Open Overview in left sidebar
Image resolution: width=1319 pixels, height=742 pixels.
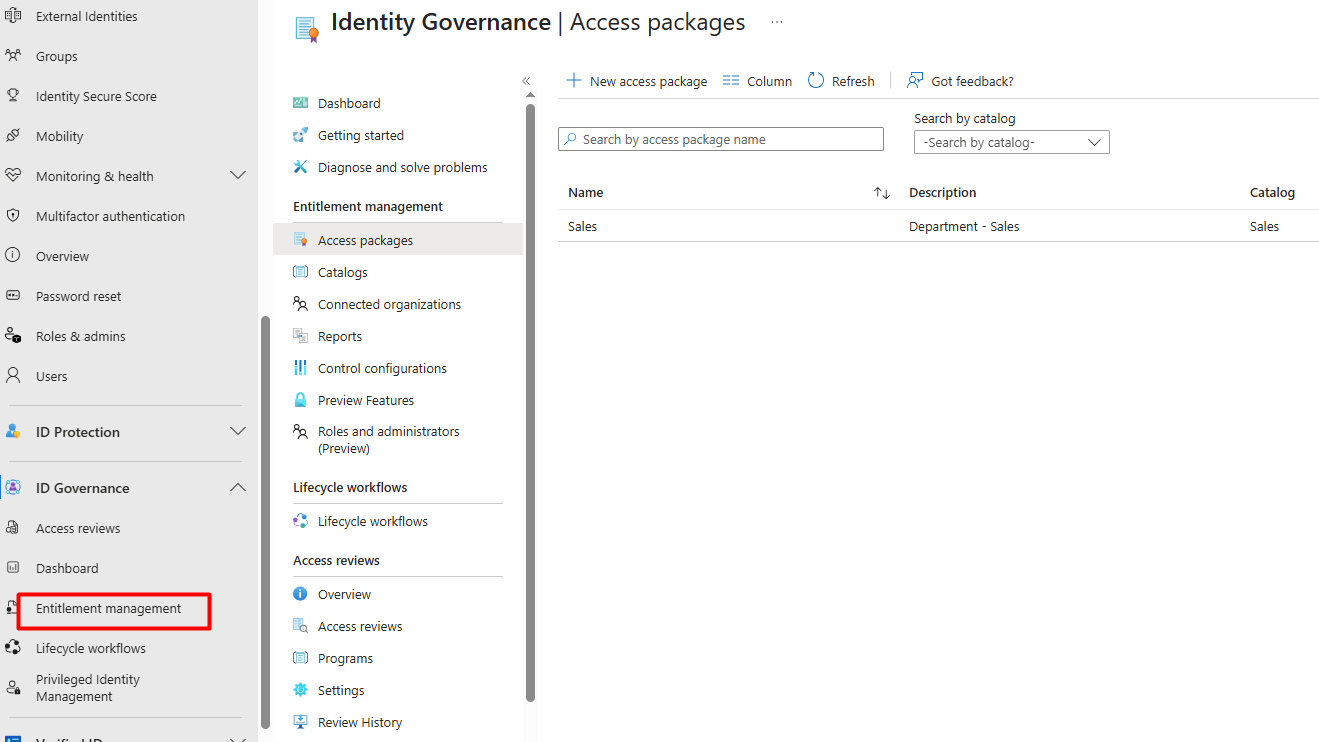click(62, 256)
